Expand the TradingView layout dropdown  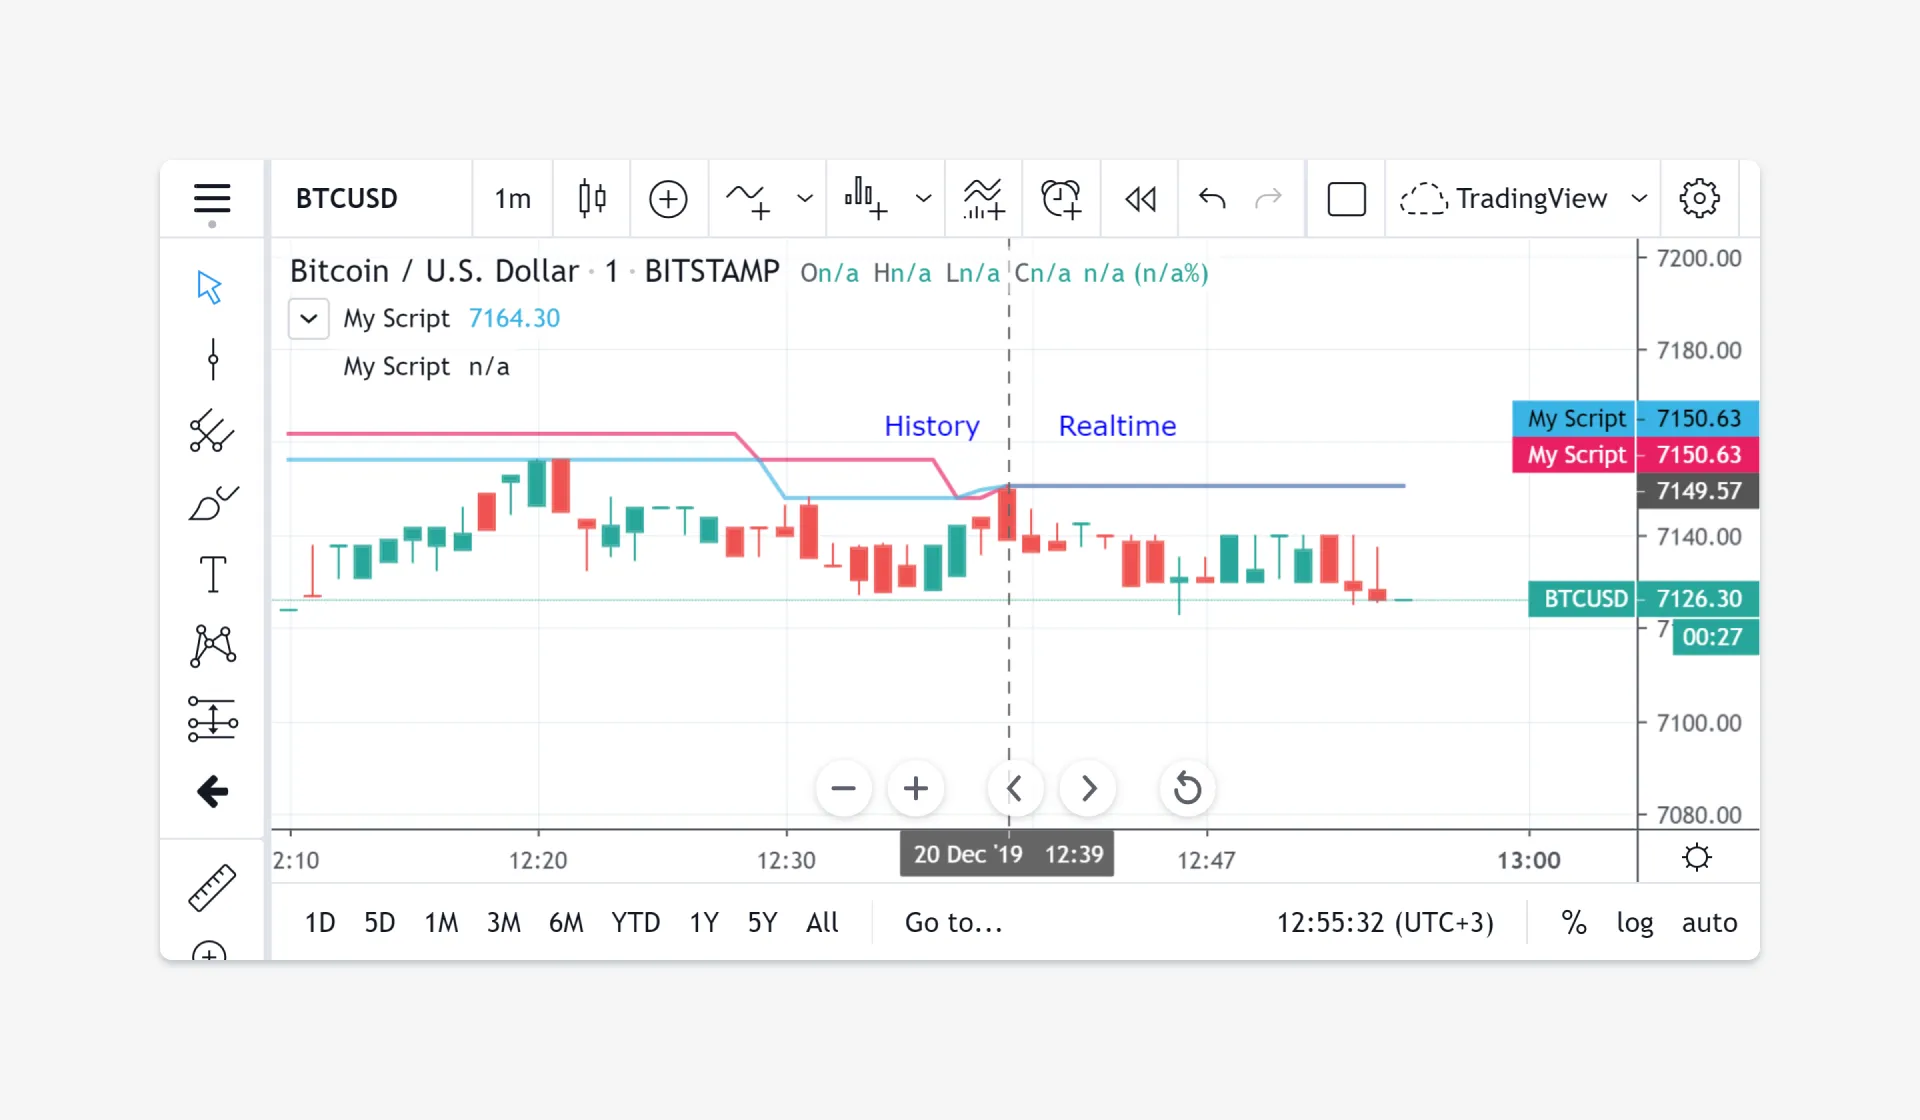(1639, 198)
